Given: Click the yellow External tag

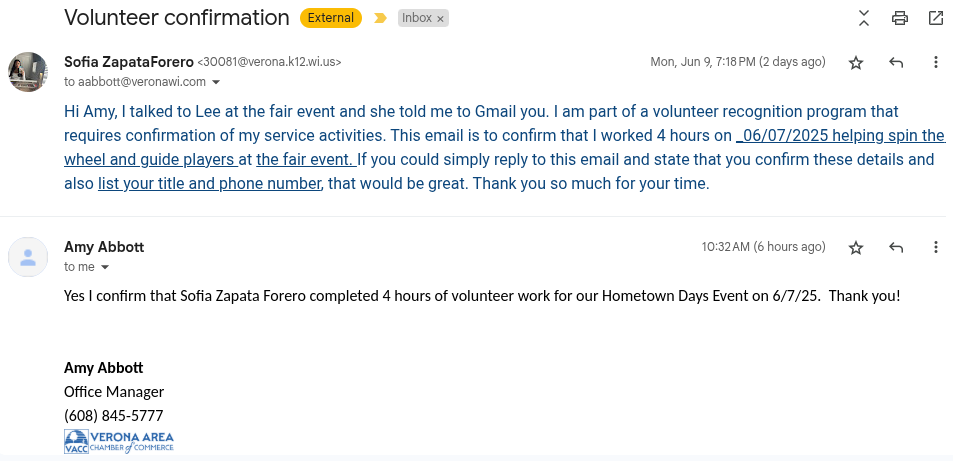Looking at the screenshot, I should (330, 18).
